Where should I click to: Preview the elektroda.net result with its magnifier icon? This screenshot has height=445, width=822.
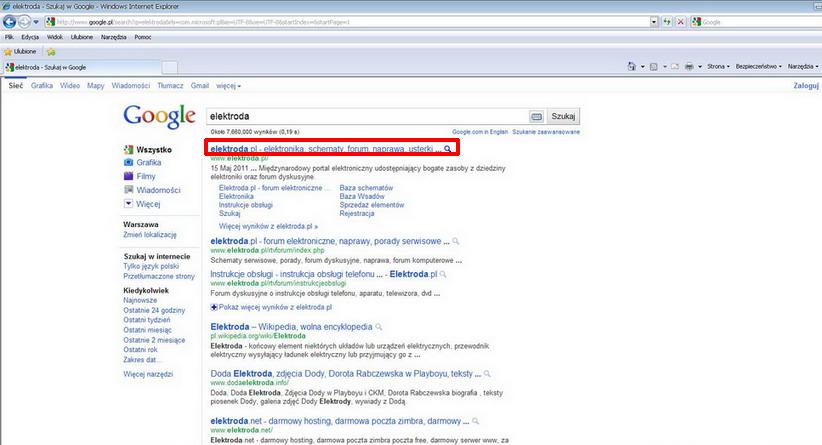pos(475,421)
